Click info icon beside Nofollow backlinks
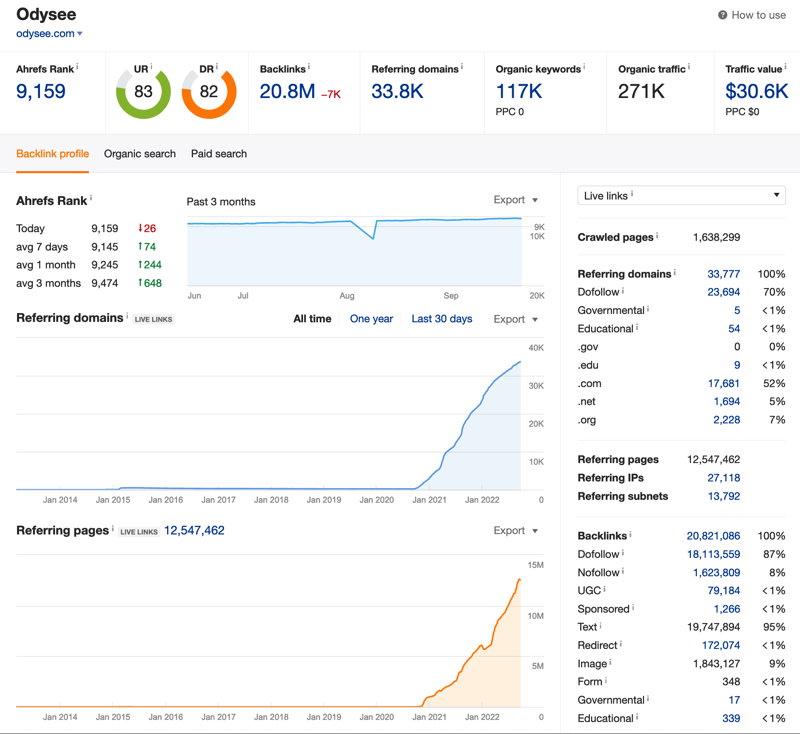The height and width of the screenshot is (734, 800). pos(623,571)
